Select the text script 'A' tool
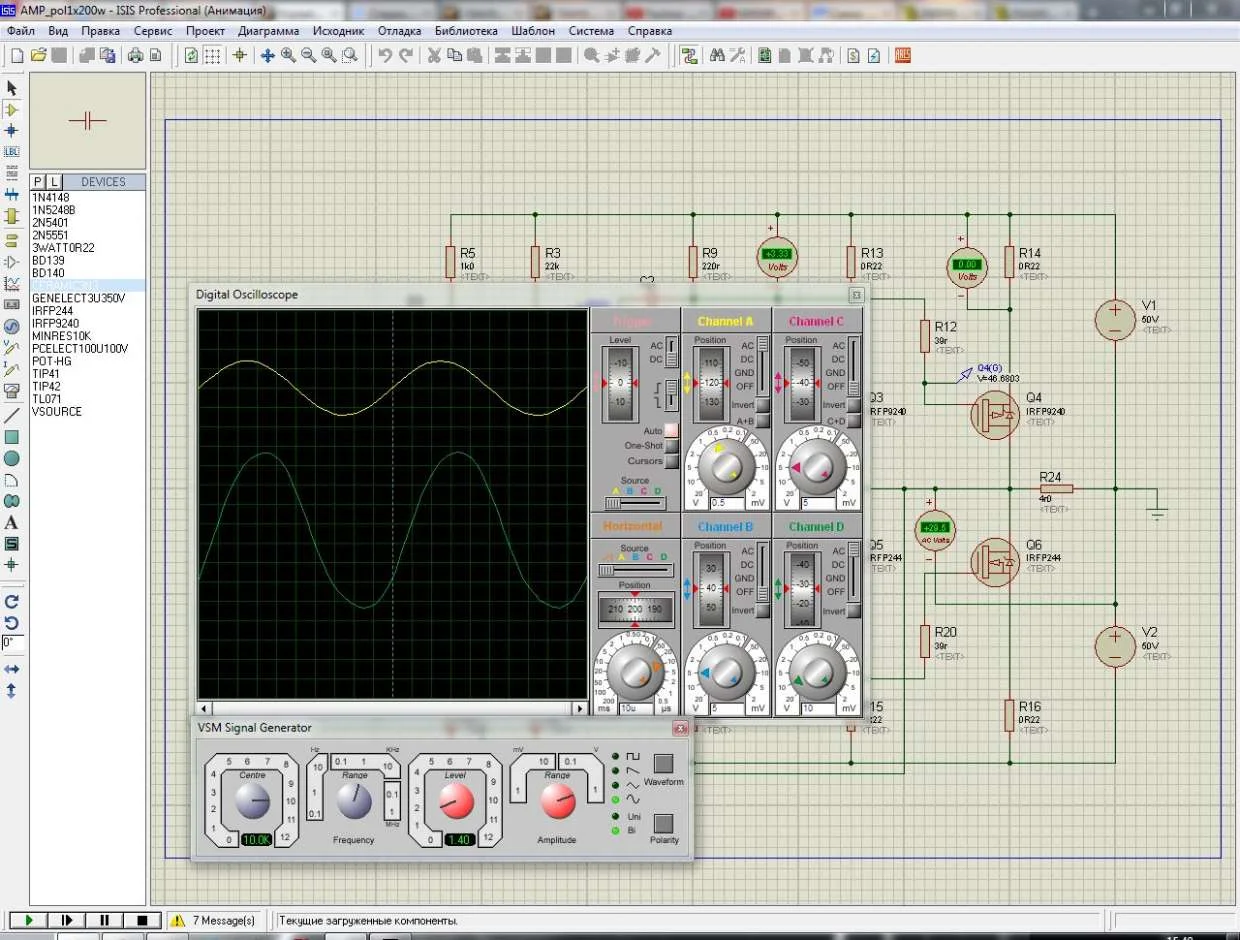 (12, 523)
